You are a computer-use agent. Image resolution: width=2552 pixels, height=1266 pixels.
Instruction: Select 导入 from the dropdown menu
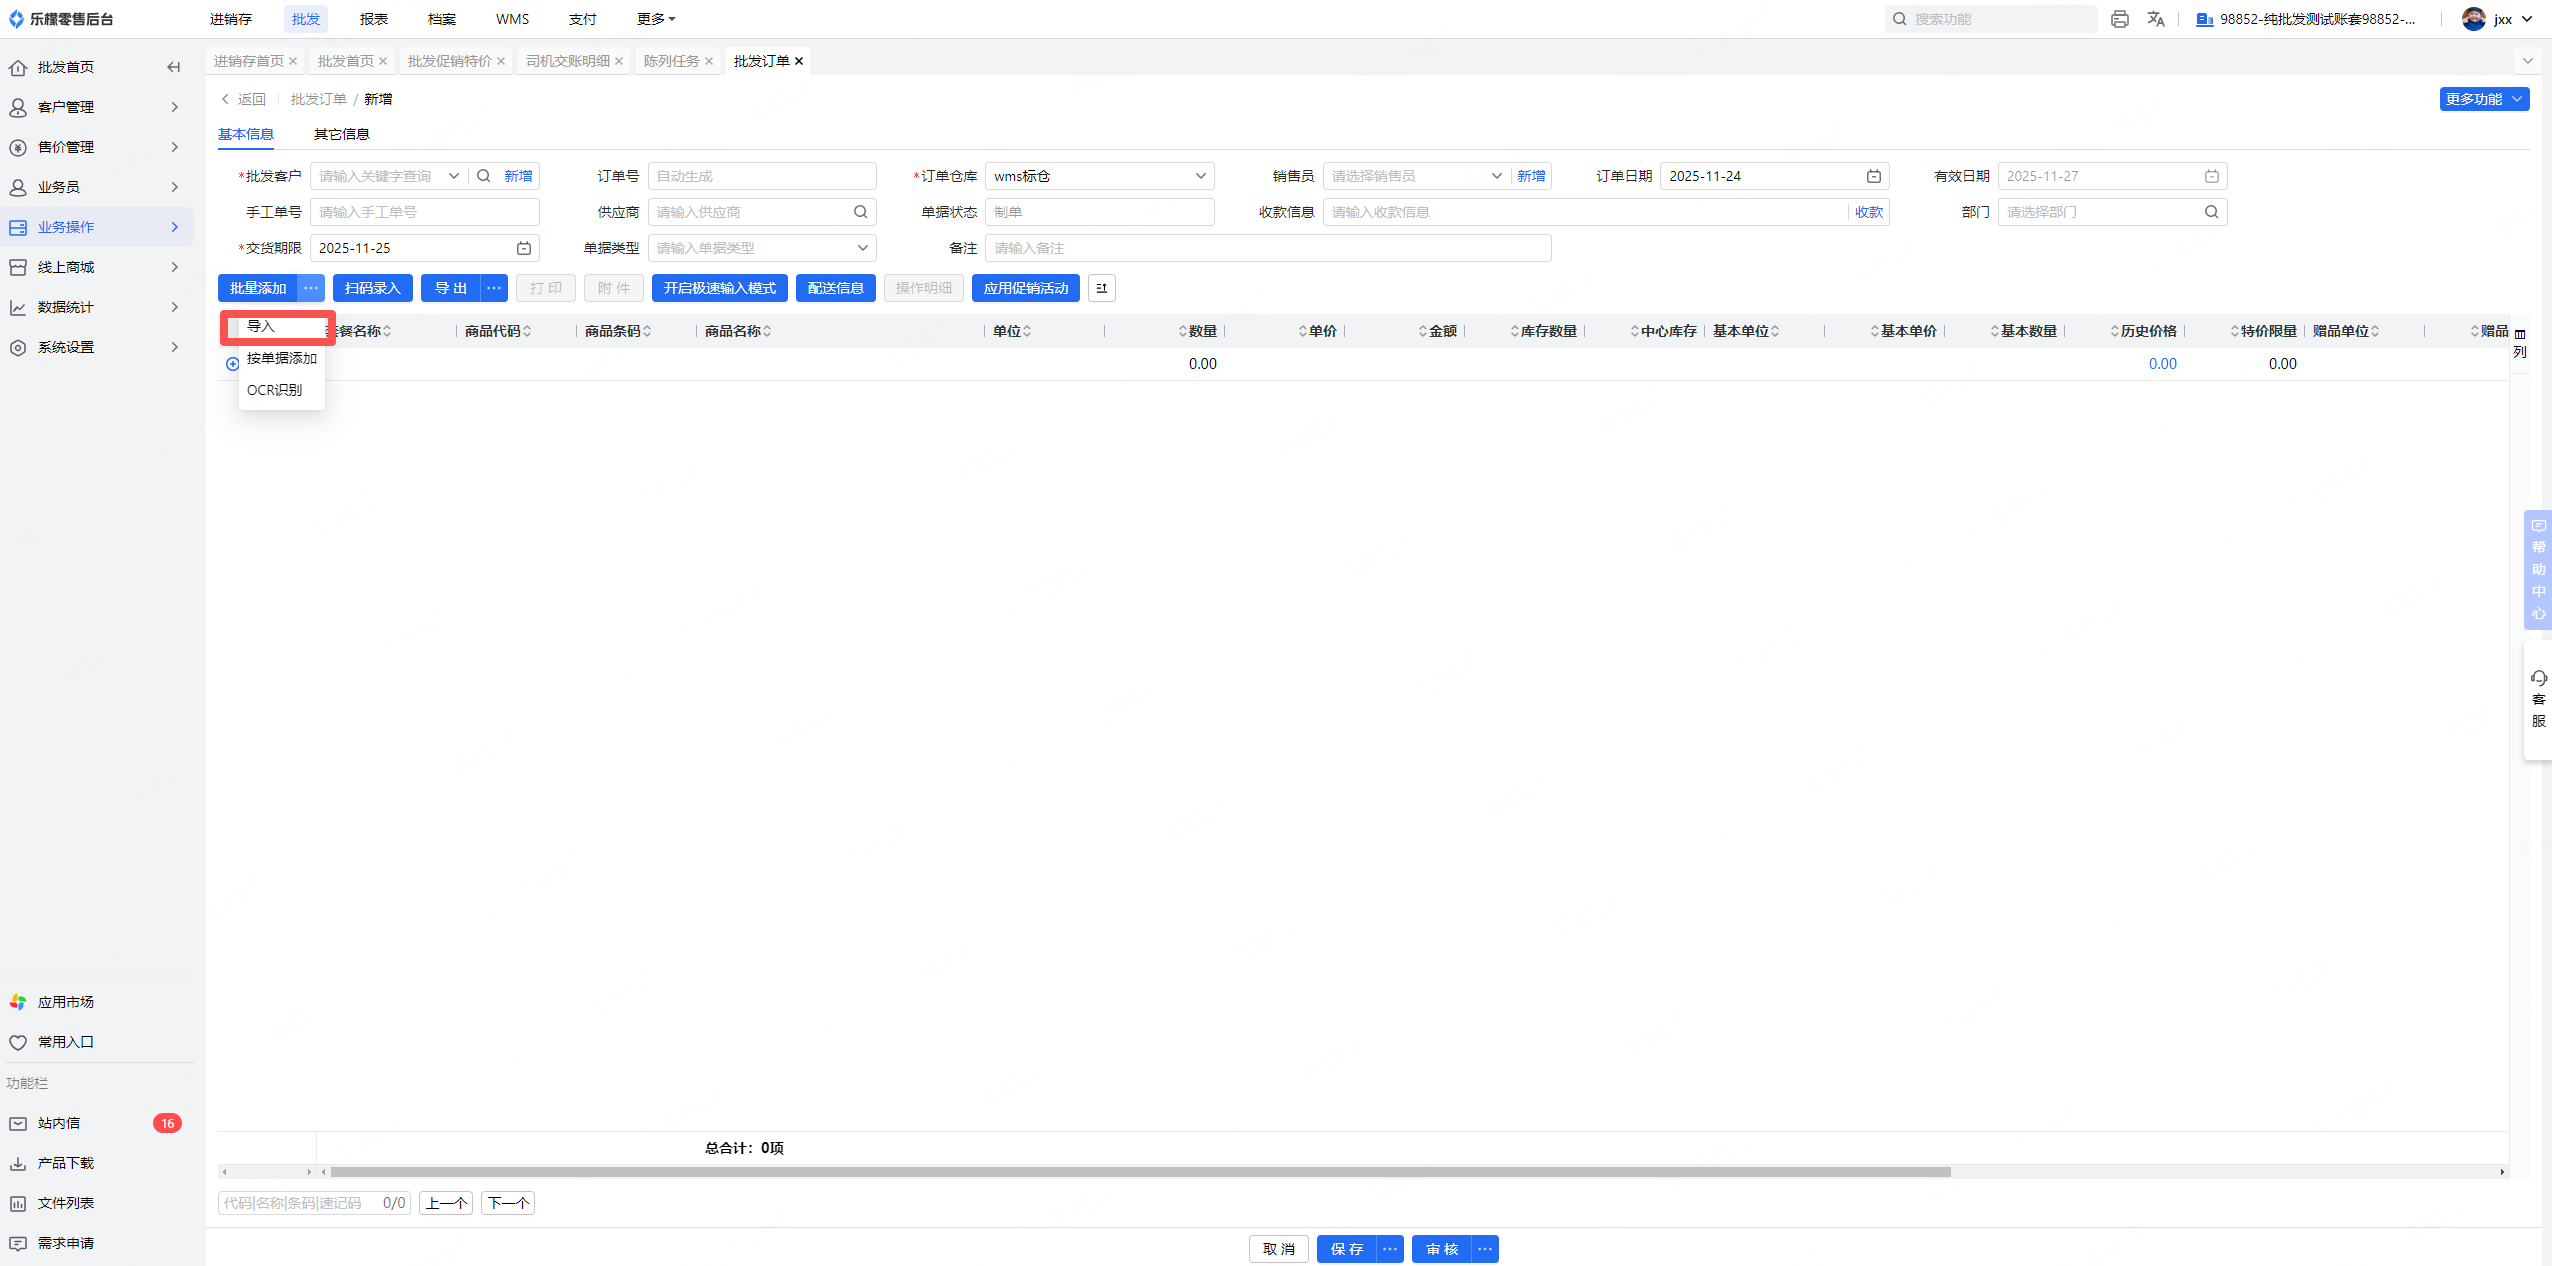tap(262, 326)
